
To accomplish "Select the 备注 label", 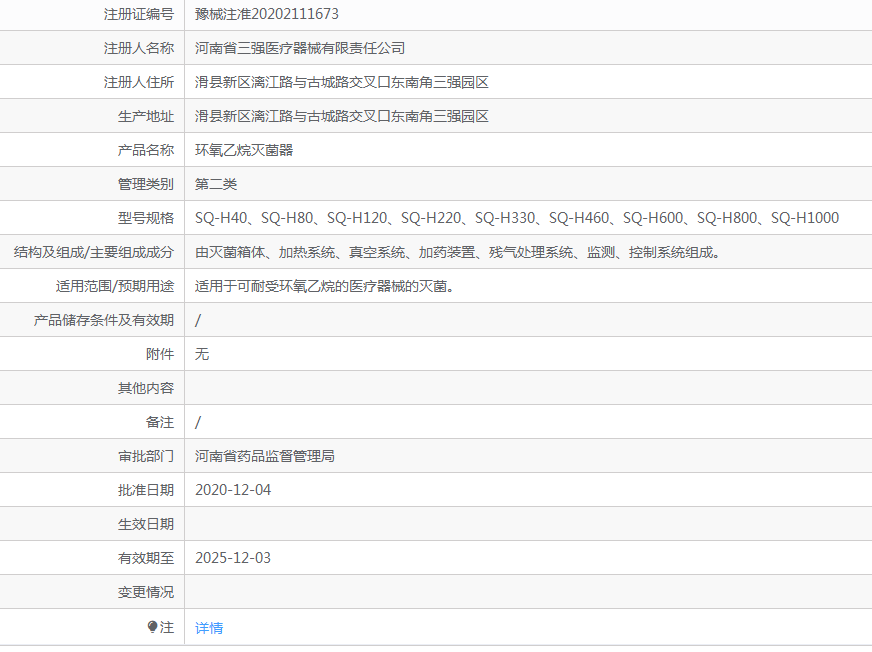I will (x=160, y=422).
